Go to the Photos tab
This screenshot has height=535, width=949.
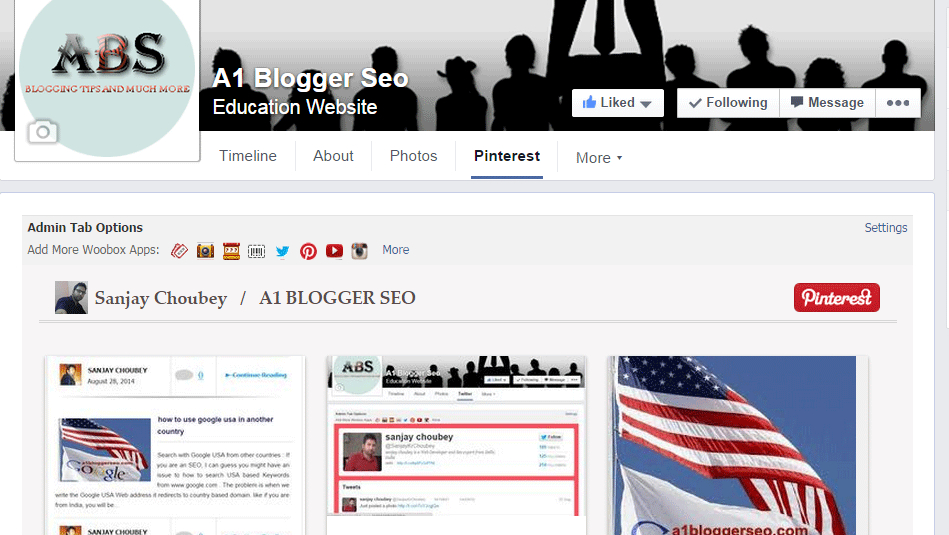(x=413, y=156)
